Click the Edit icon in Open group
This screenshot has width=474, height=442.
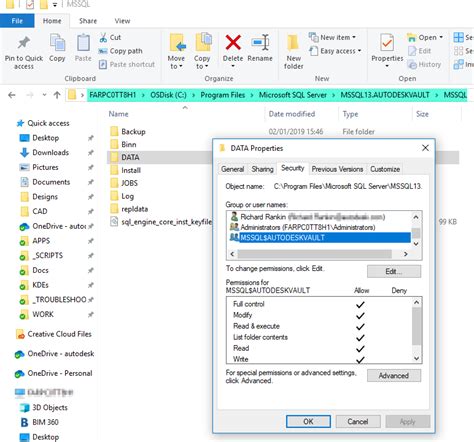coord(413,51)
